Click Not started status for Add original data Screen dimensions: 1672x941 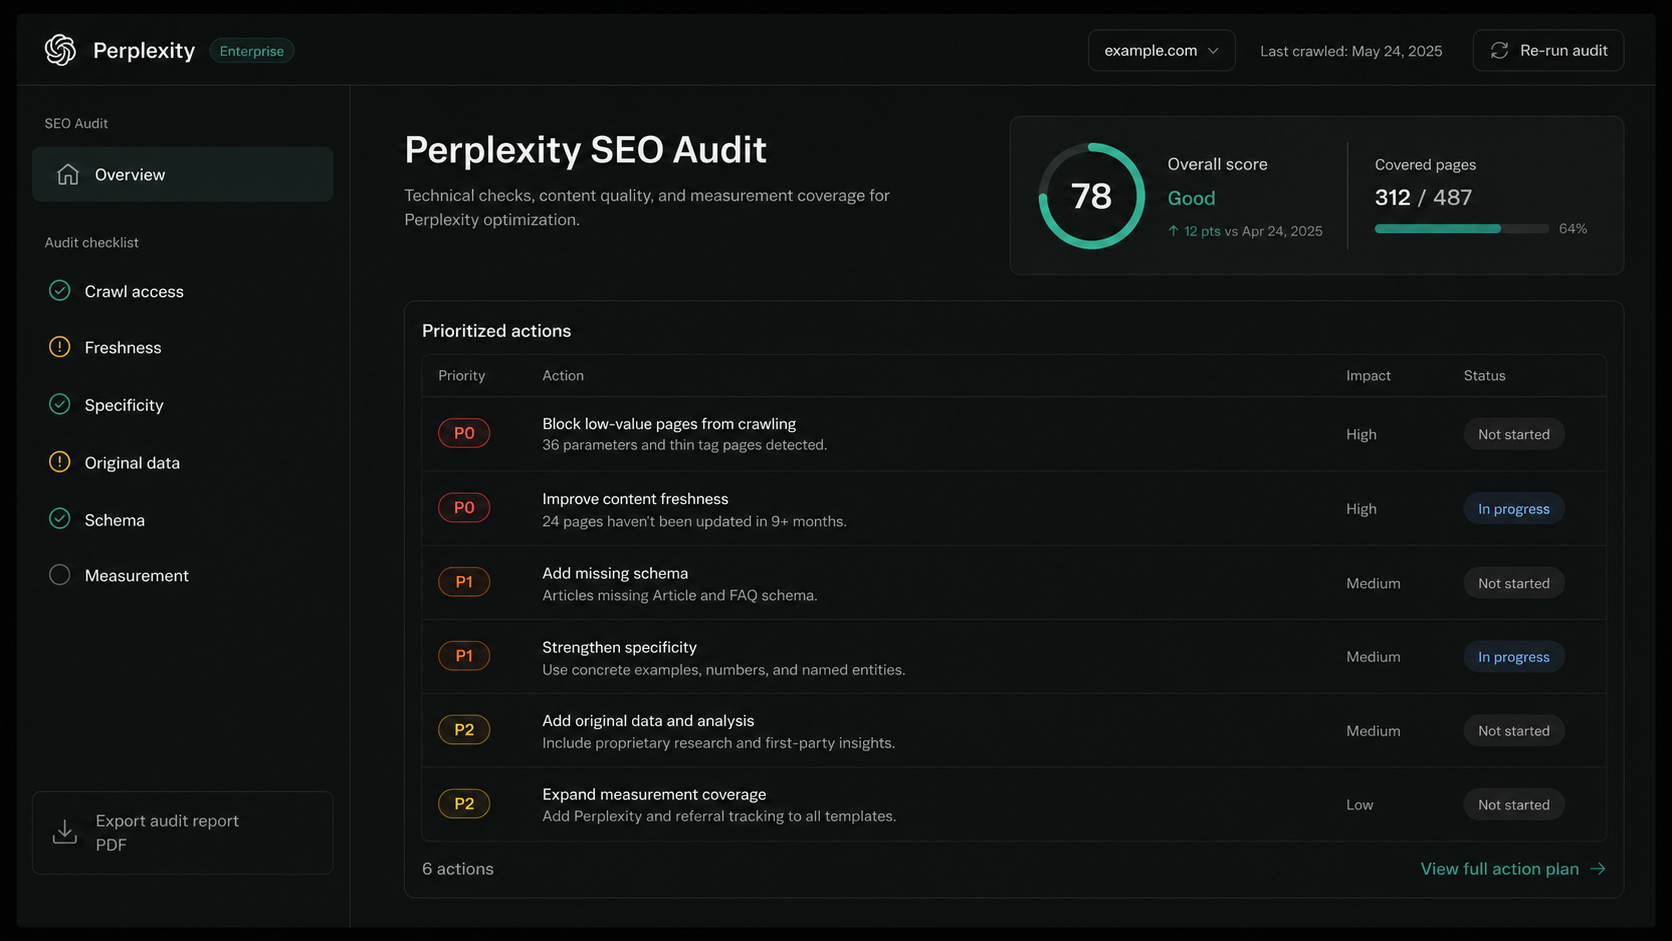click(x=1514, y=730)
